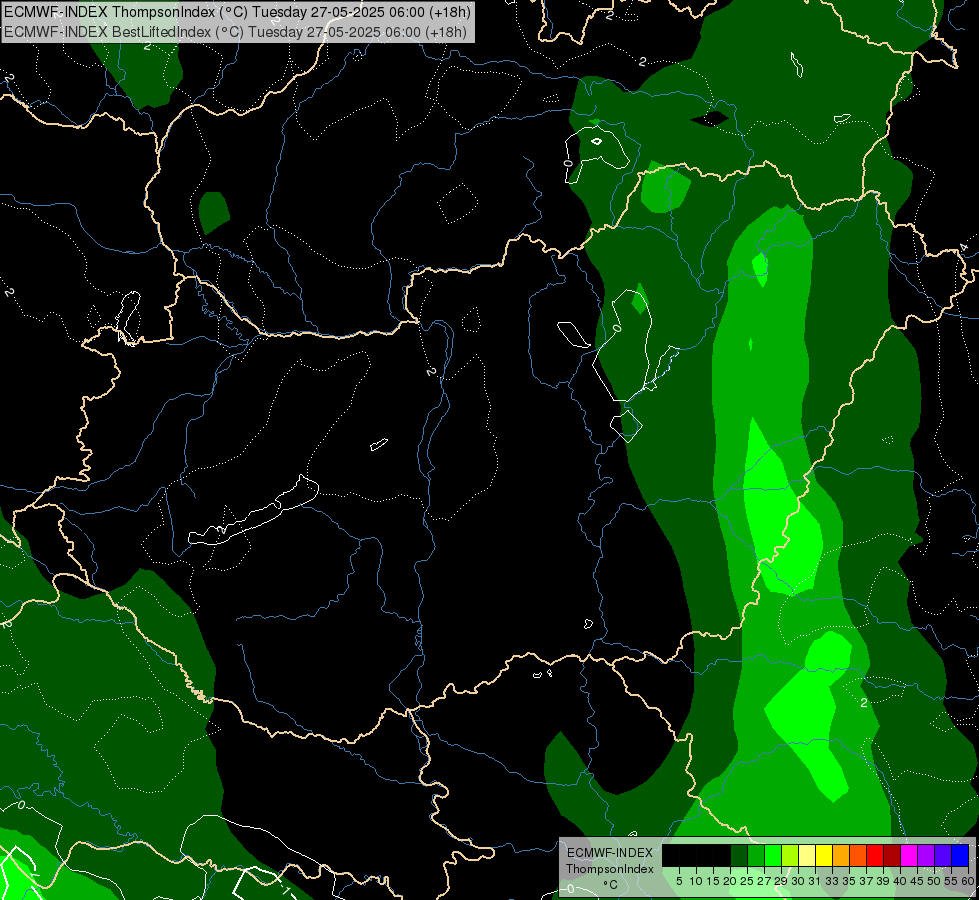Click the legend °C unit label
The height and width of the screenshot is (900, 979).
point(611,885)
